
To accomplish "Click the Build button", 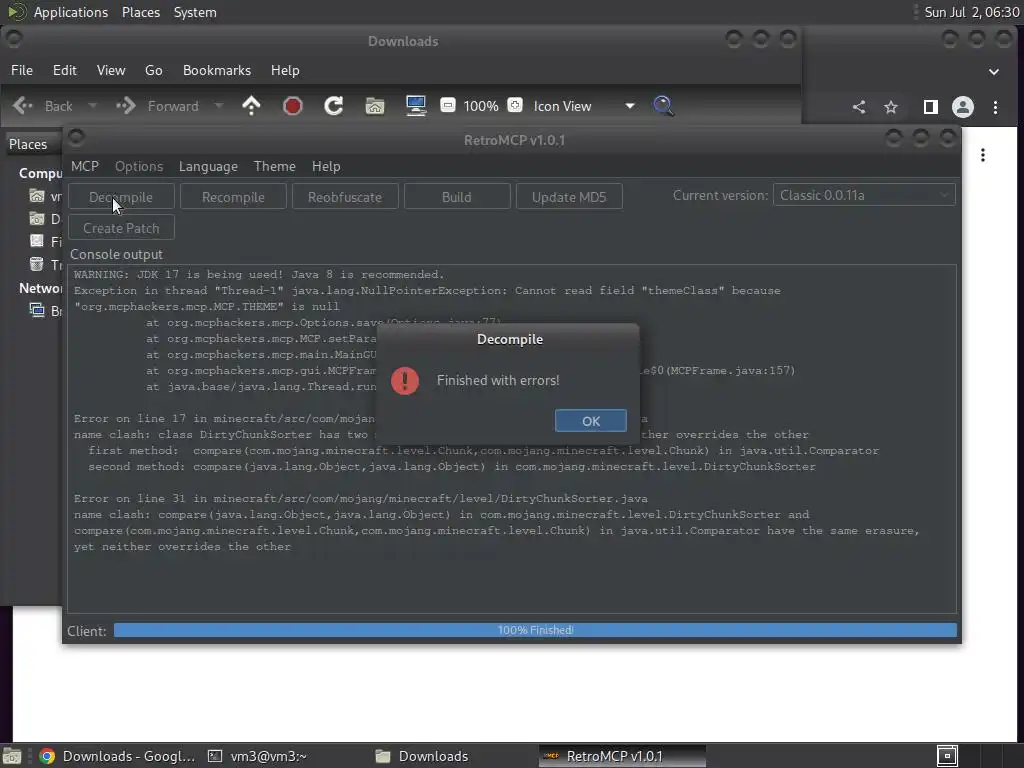I will [456, 197].
